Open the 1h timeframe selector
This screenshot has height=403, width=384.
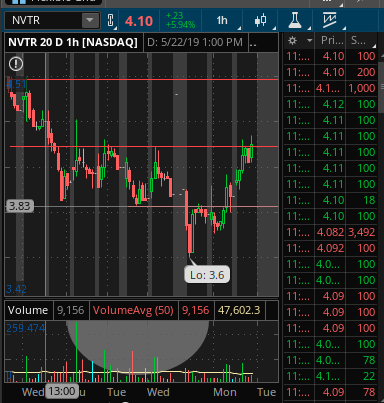coord(222,21)
